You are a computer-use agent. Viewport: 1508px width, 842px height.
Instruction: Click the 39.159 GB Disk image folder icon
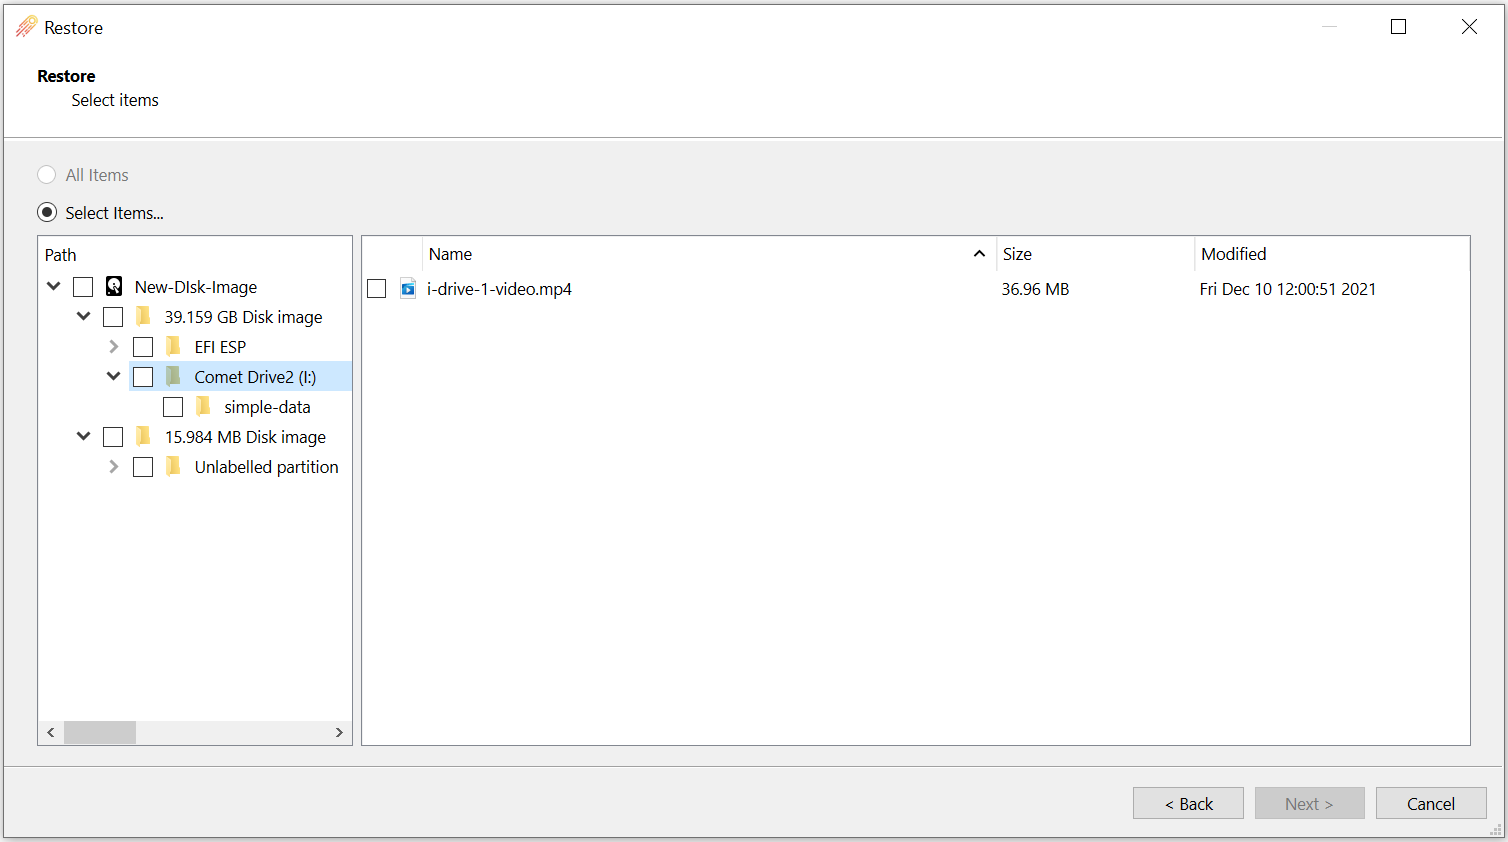point(144,317)
